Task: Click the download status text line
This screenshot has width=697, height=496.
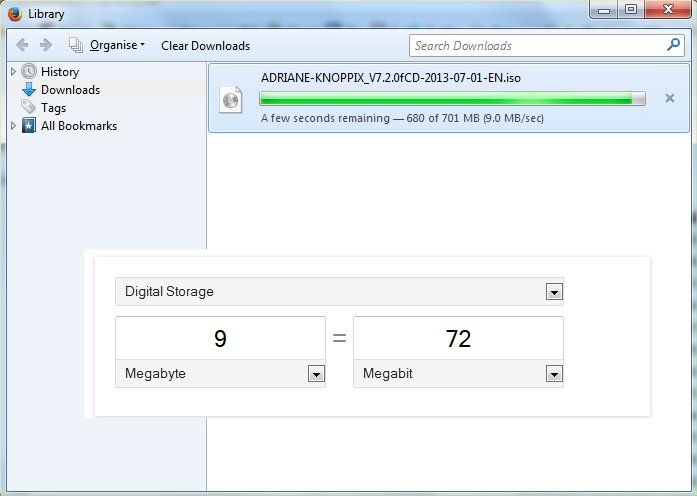Action: pos(402,118)
